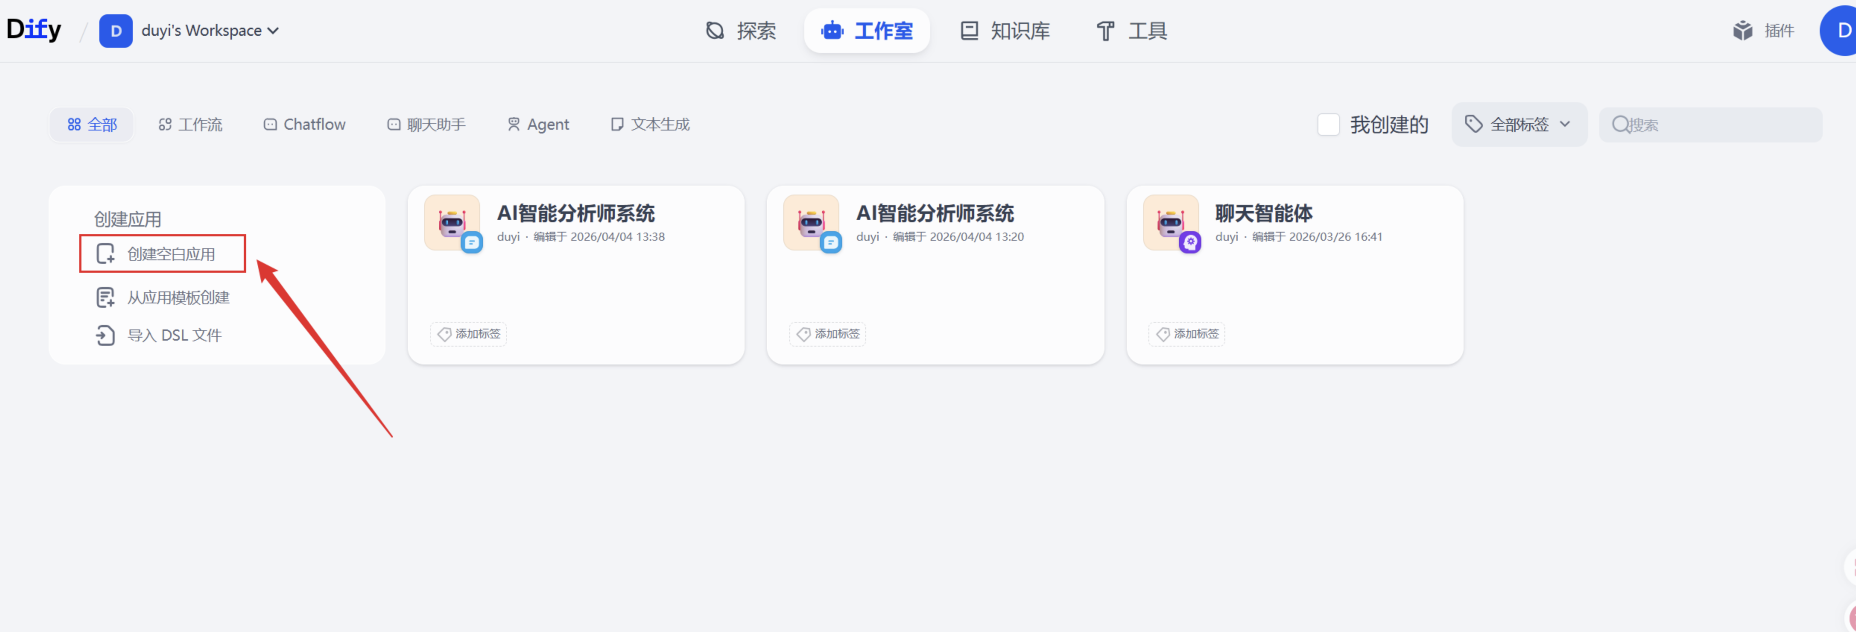Toggle the 我创建的 checkbox
This screenshot has height=632, width=1856.
[x=1328, y=125]
